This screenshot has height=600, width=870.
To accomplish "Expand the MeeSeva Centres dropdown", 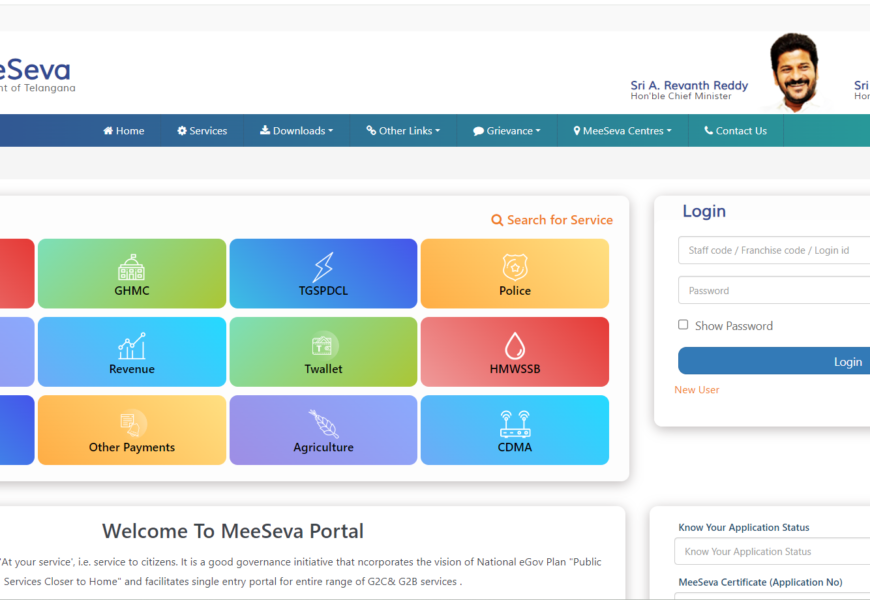I will (x=622, y=131).
